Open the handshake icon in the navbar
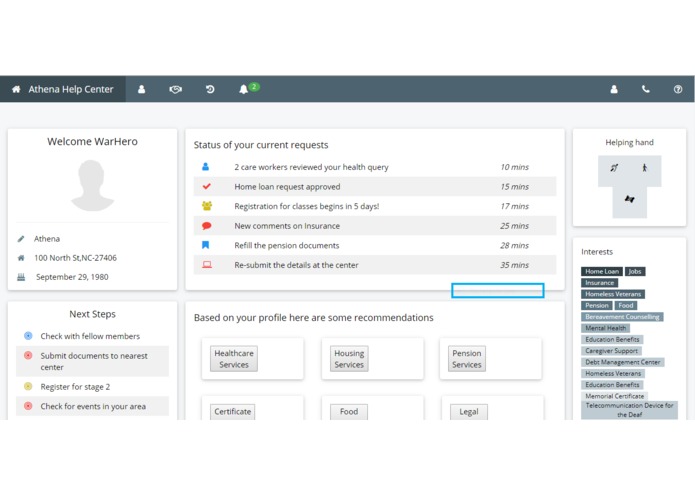Image resolution: width=695 pixels, height=494 pixels. click(x=176, y=89)
